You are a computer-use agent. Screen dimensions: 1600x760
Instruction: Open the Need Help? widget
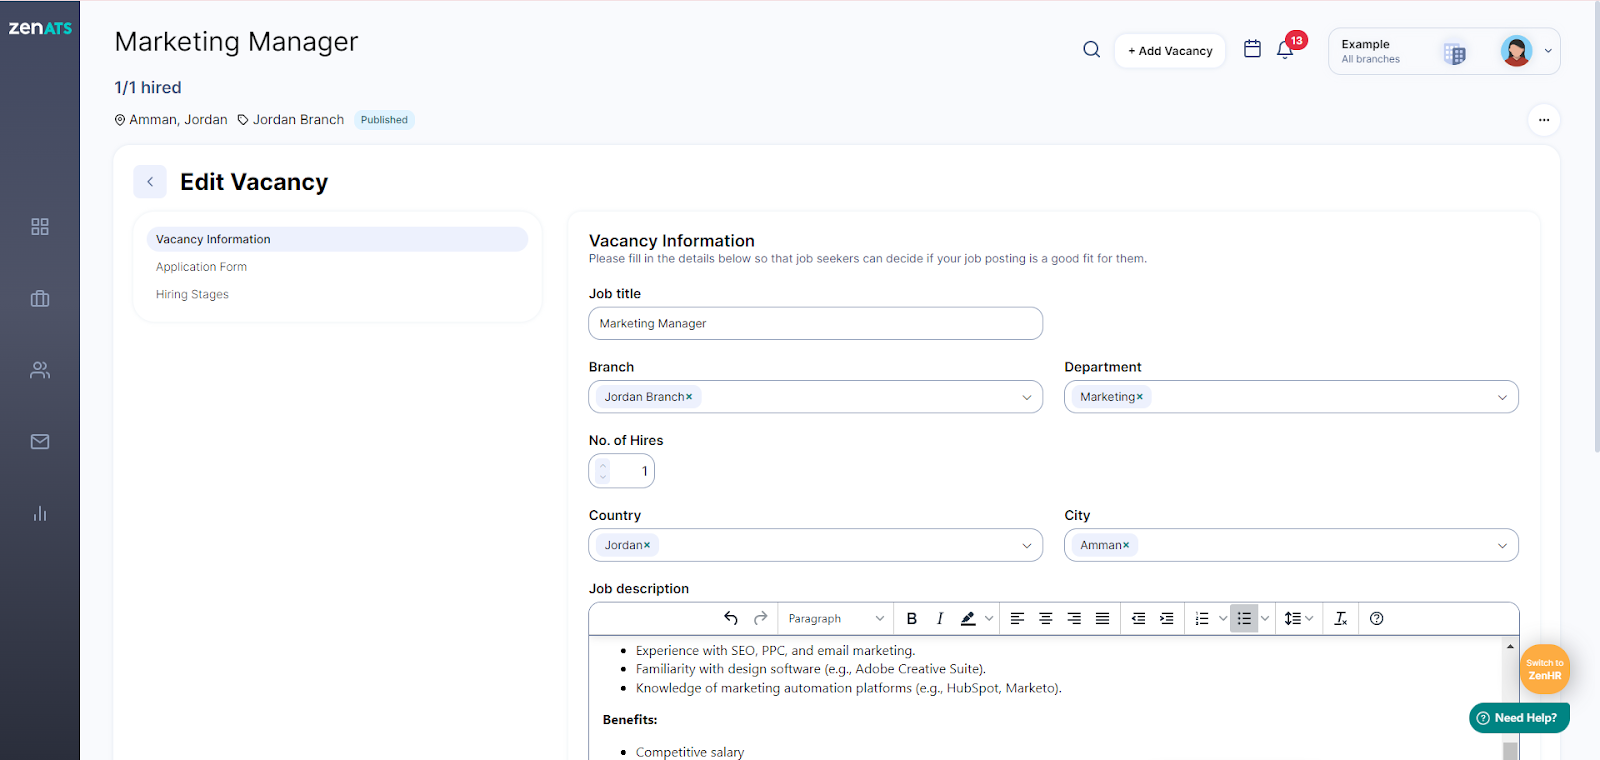click(1519, 718)
